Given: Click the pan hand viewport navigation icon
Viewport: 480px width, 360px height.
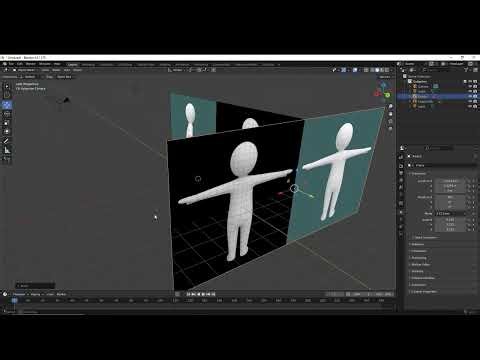Looking at the screenshot, I should (x=390, y=114).
